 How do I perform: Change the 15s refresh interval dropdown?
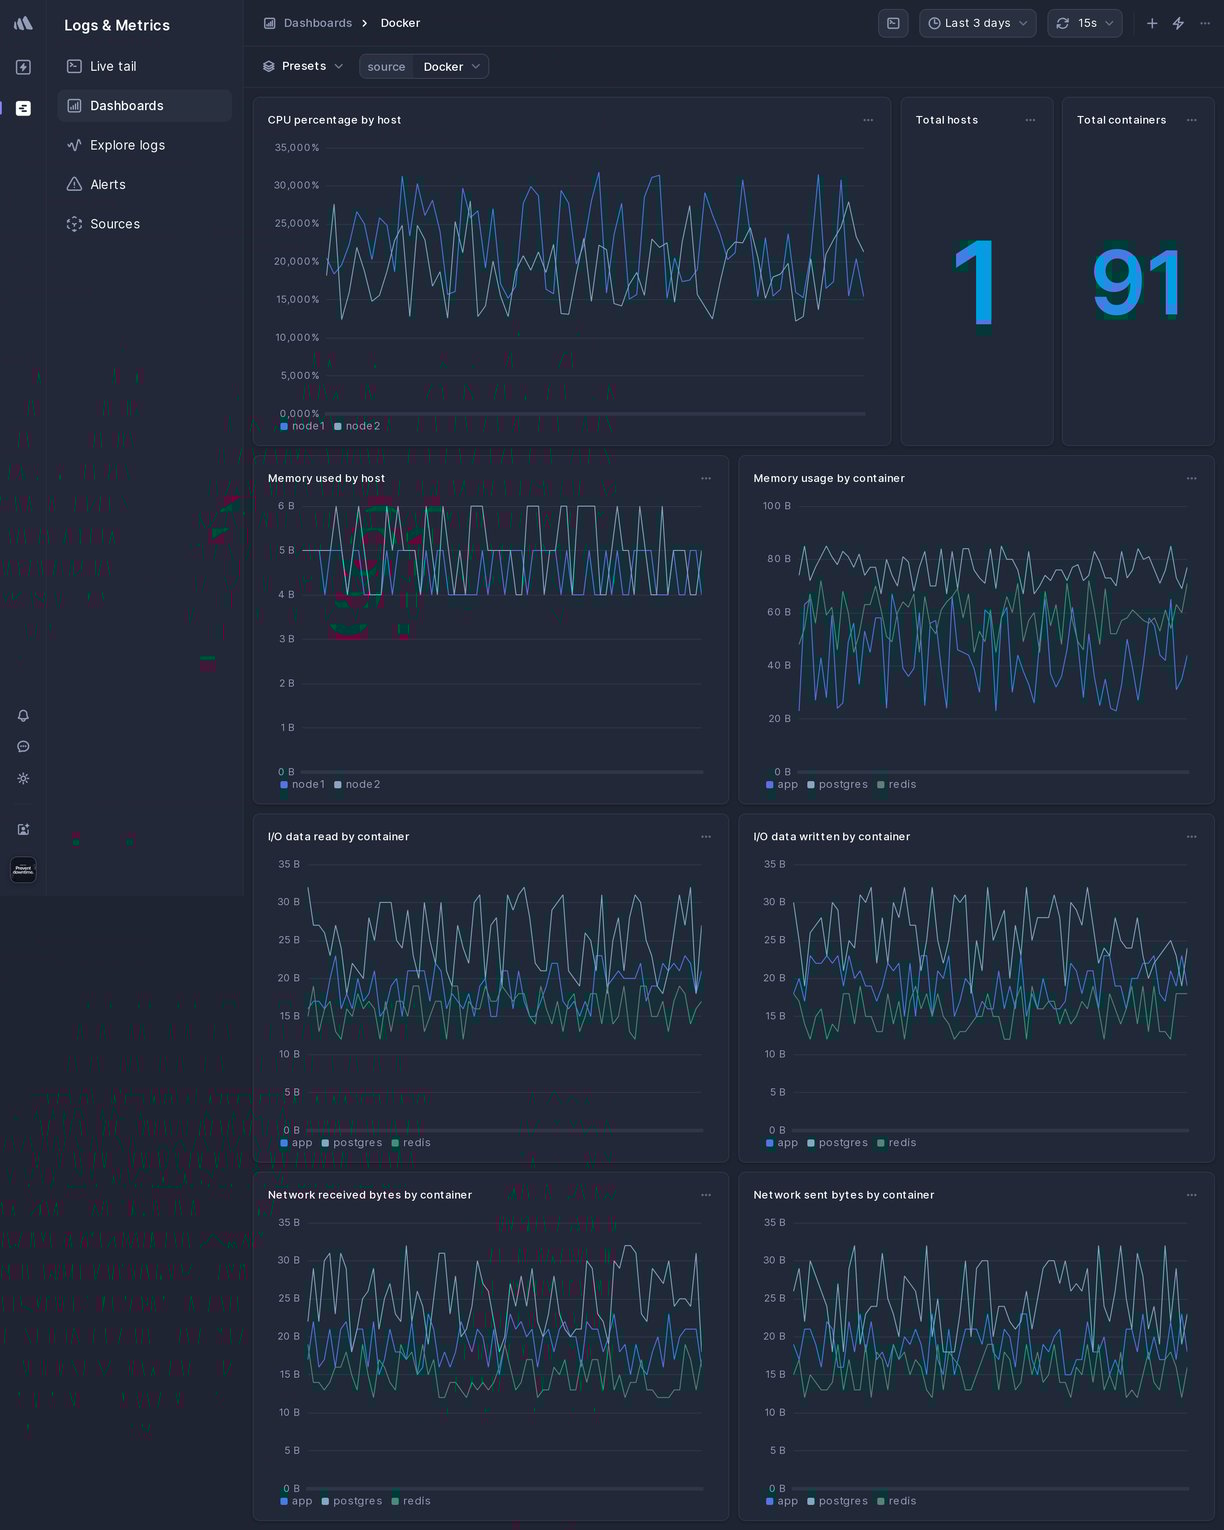tap(1085, 23)
